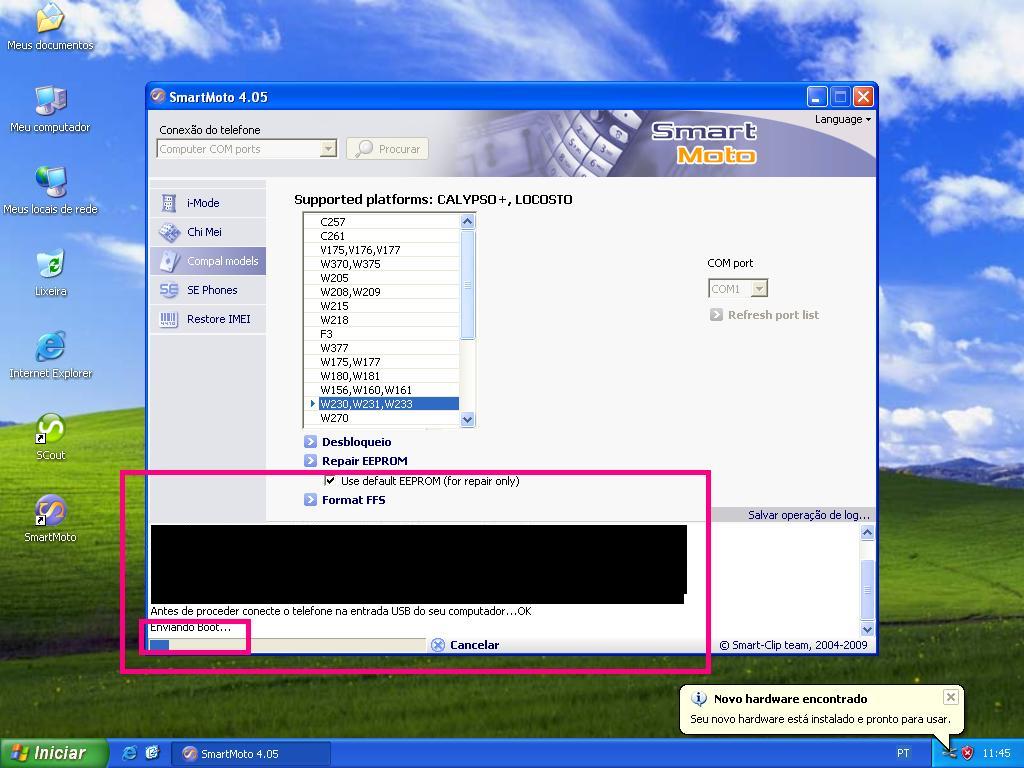Click the 11:45 taskbar clock
The width and height of the screenshot is (1024, 768).
point(997,754)
